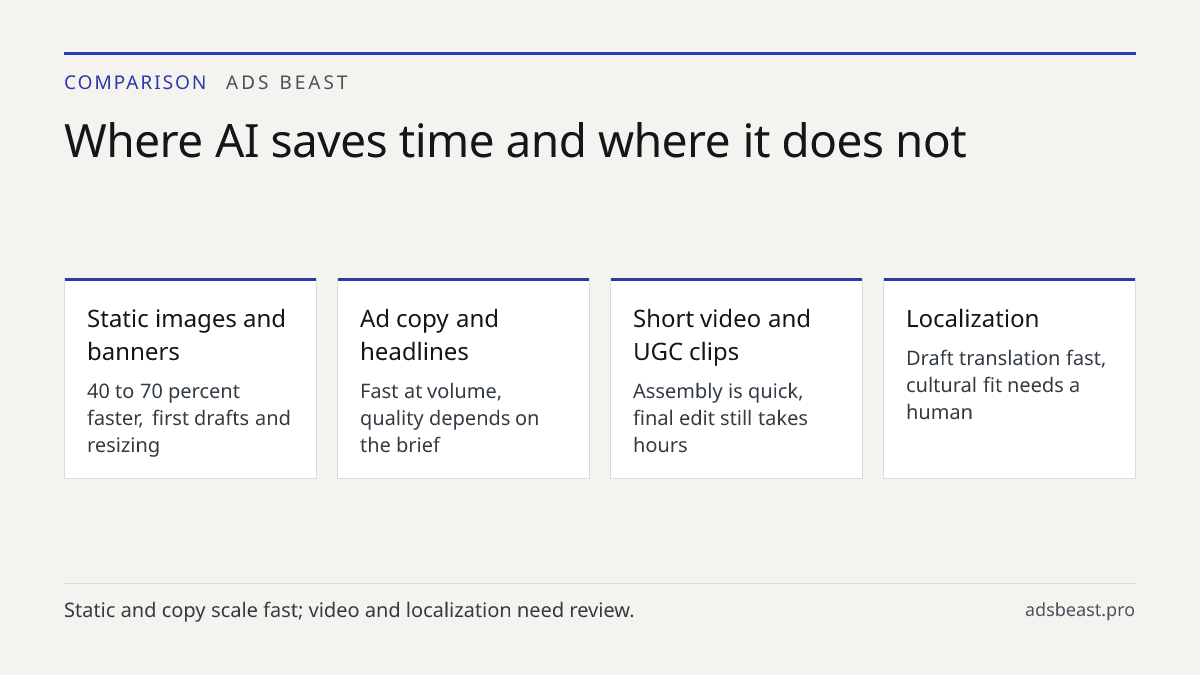This screenshot has height=675, width=1200.
Task: Click '40 to 70 percent faster' description text
Action: [x=188, y=418]
